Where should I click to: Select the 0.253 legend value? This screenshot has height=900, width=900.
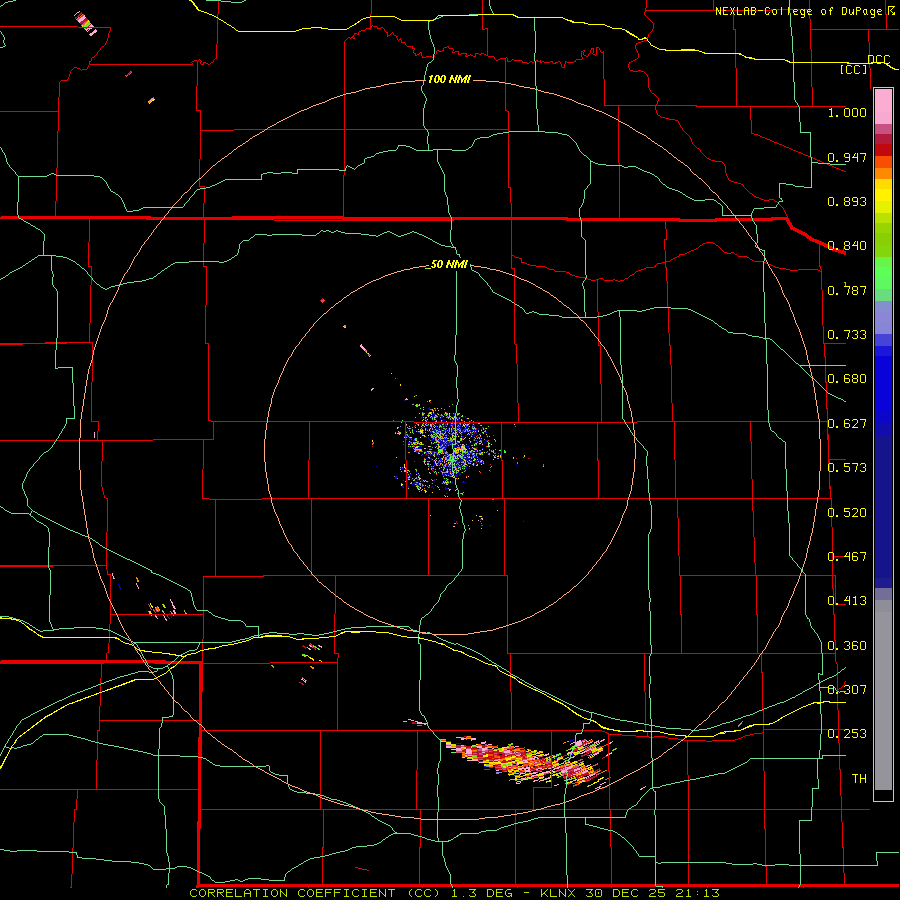tap(847, 734)
